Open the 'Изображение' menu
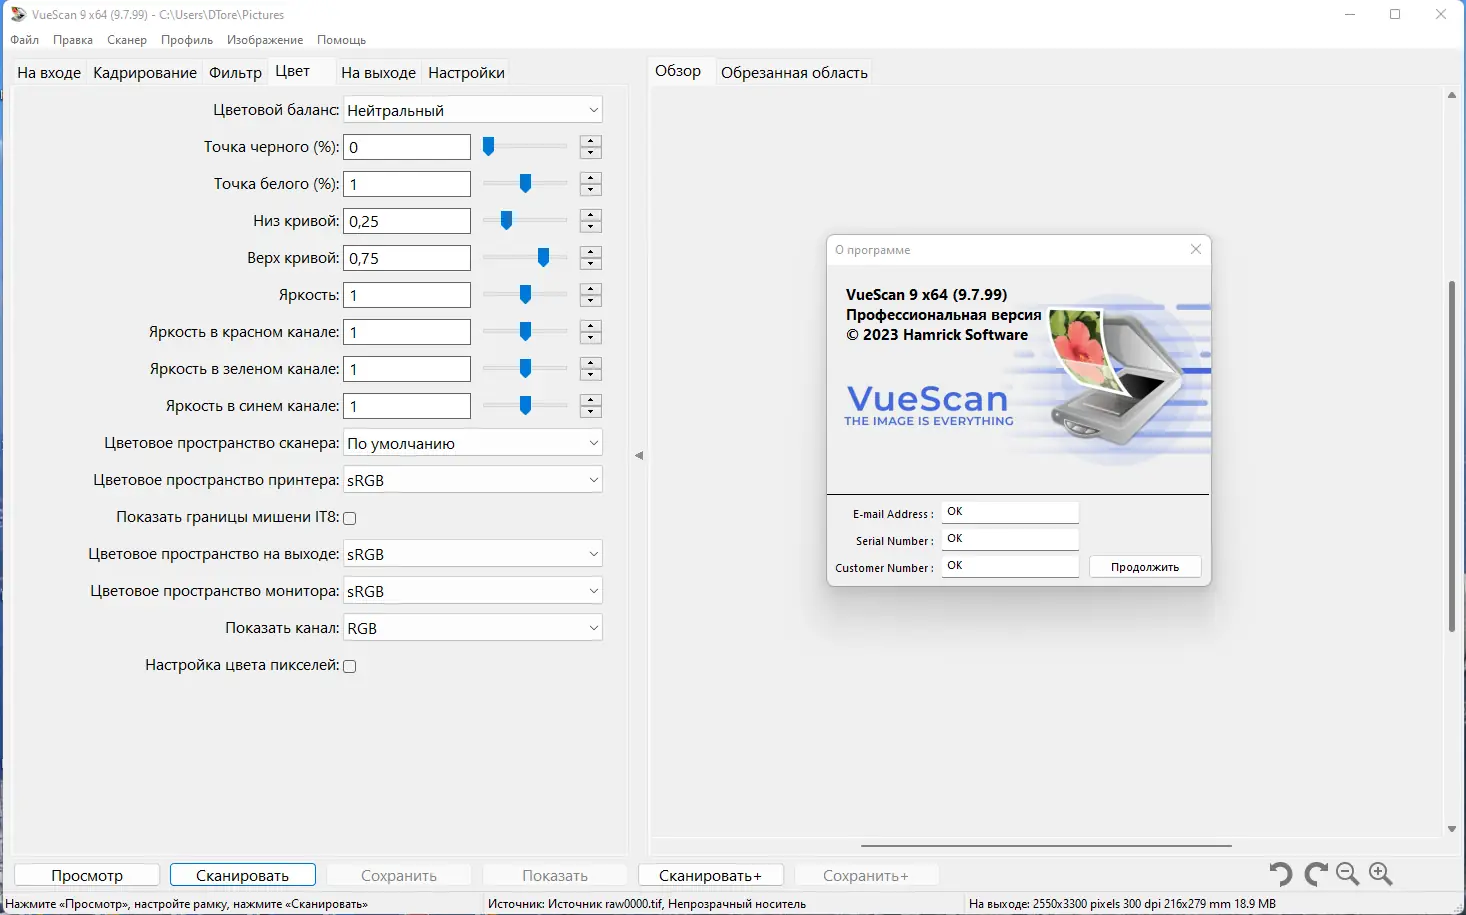The image size is (1466, 915). 264,40
